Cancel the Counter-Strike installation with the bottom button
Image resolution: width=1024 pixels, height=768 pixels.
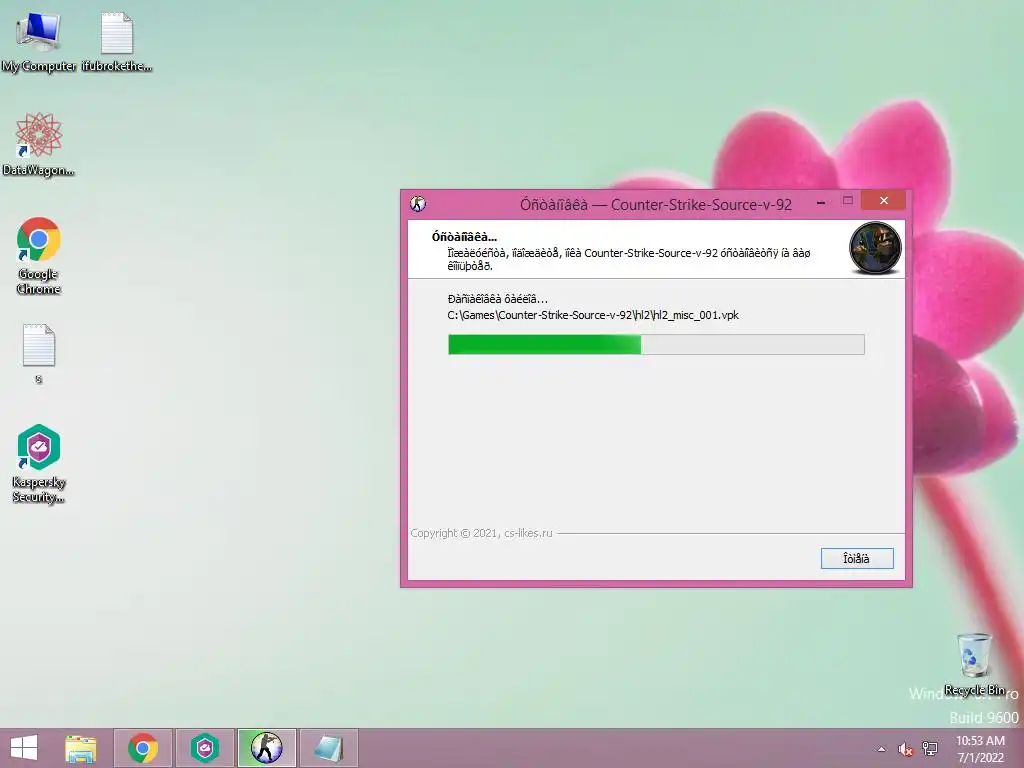[x=857, y=558]
